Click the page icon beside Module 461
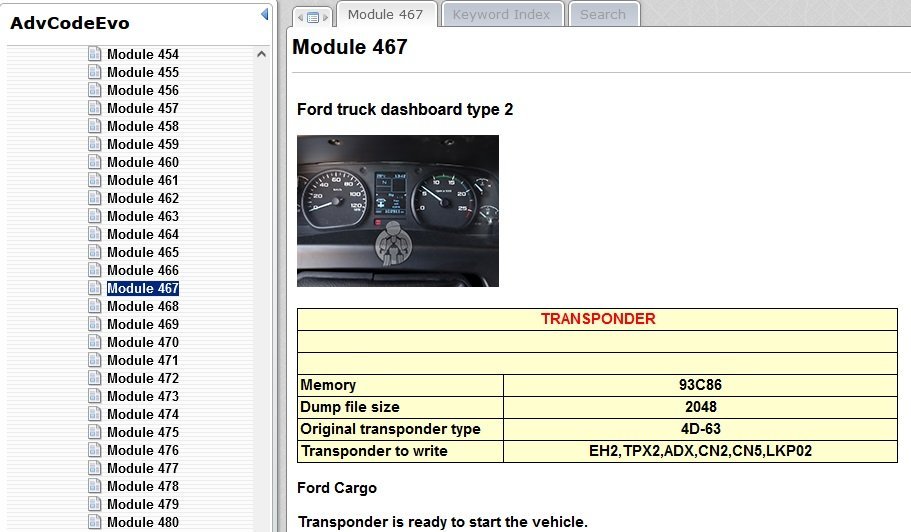 tap(95, 180)
